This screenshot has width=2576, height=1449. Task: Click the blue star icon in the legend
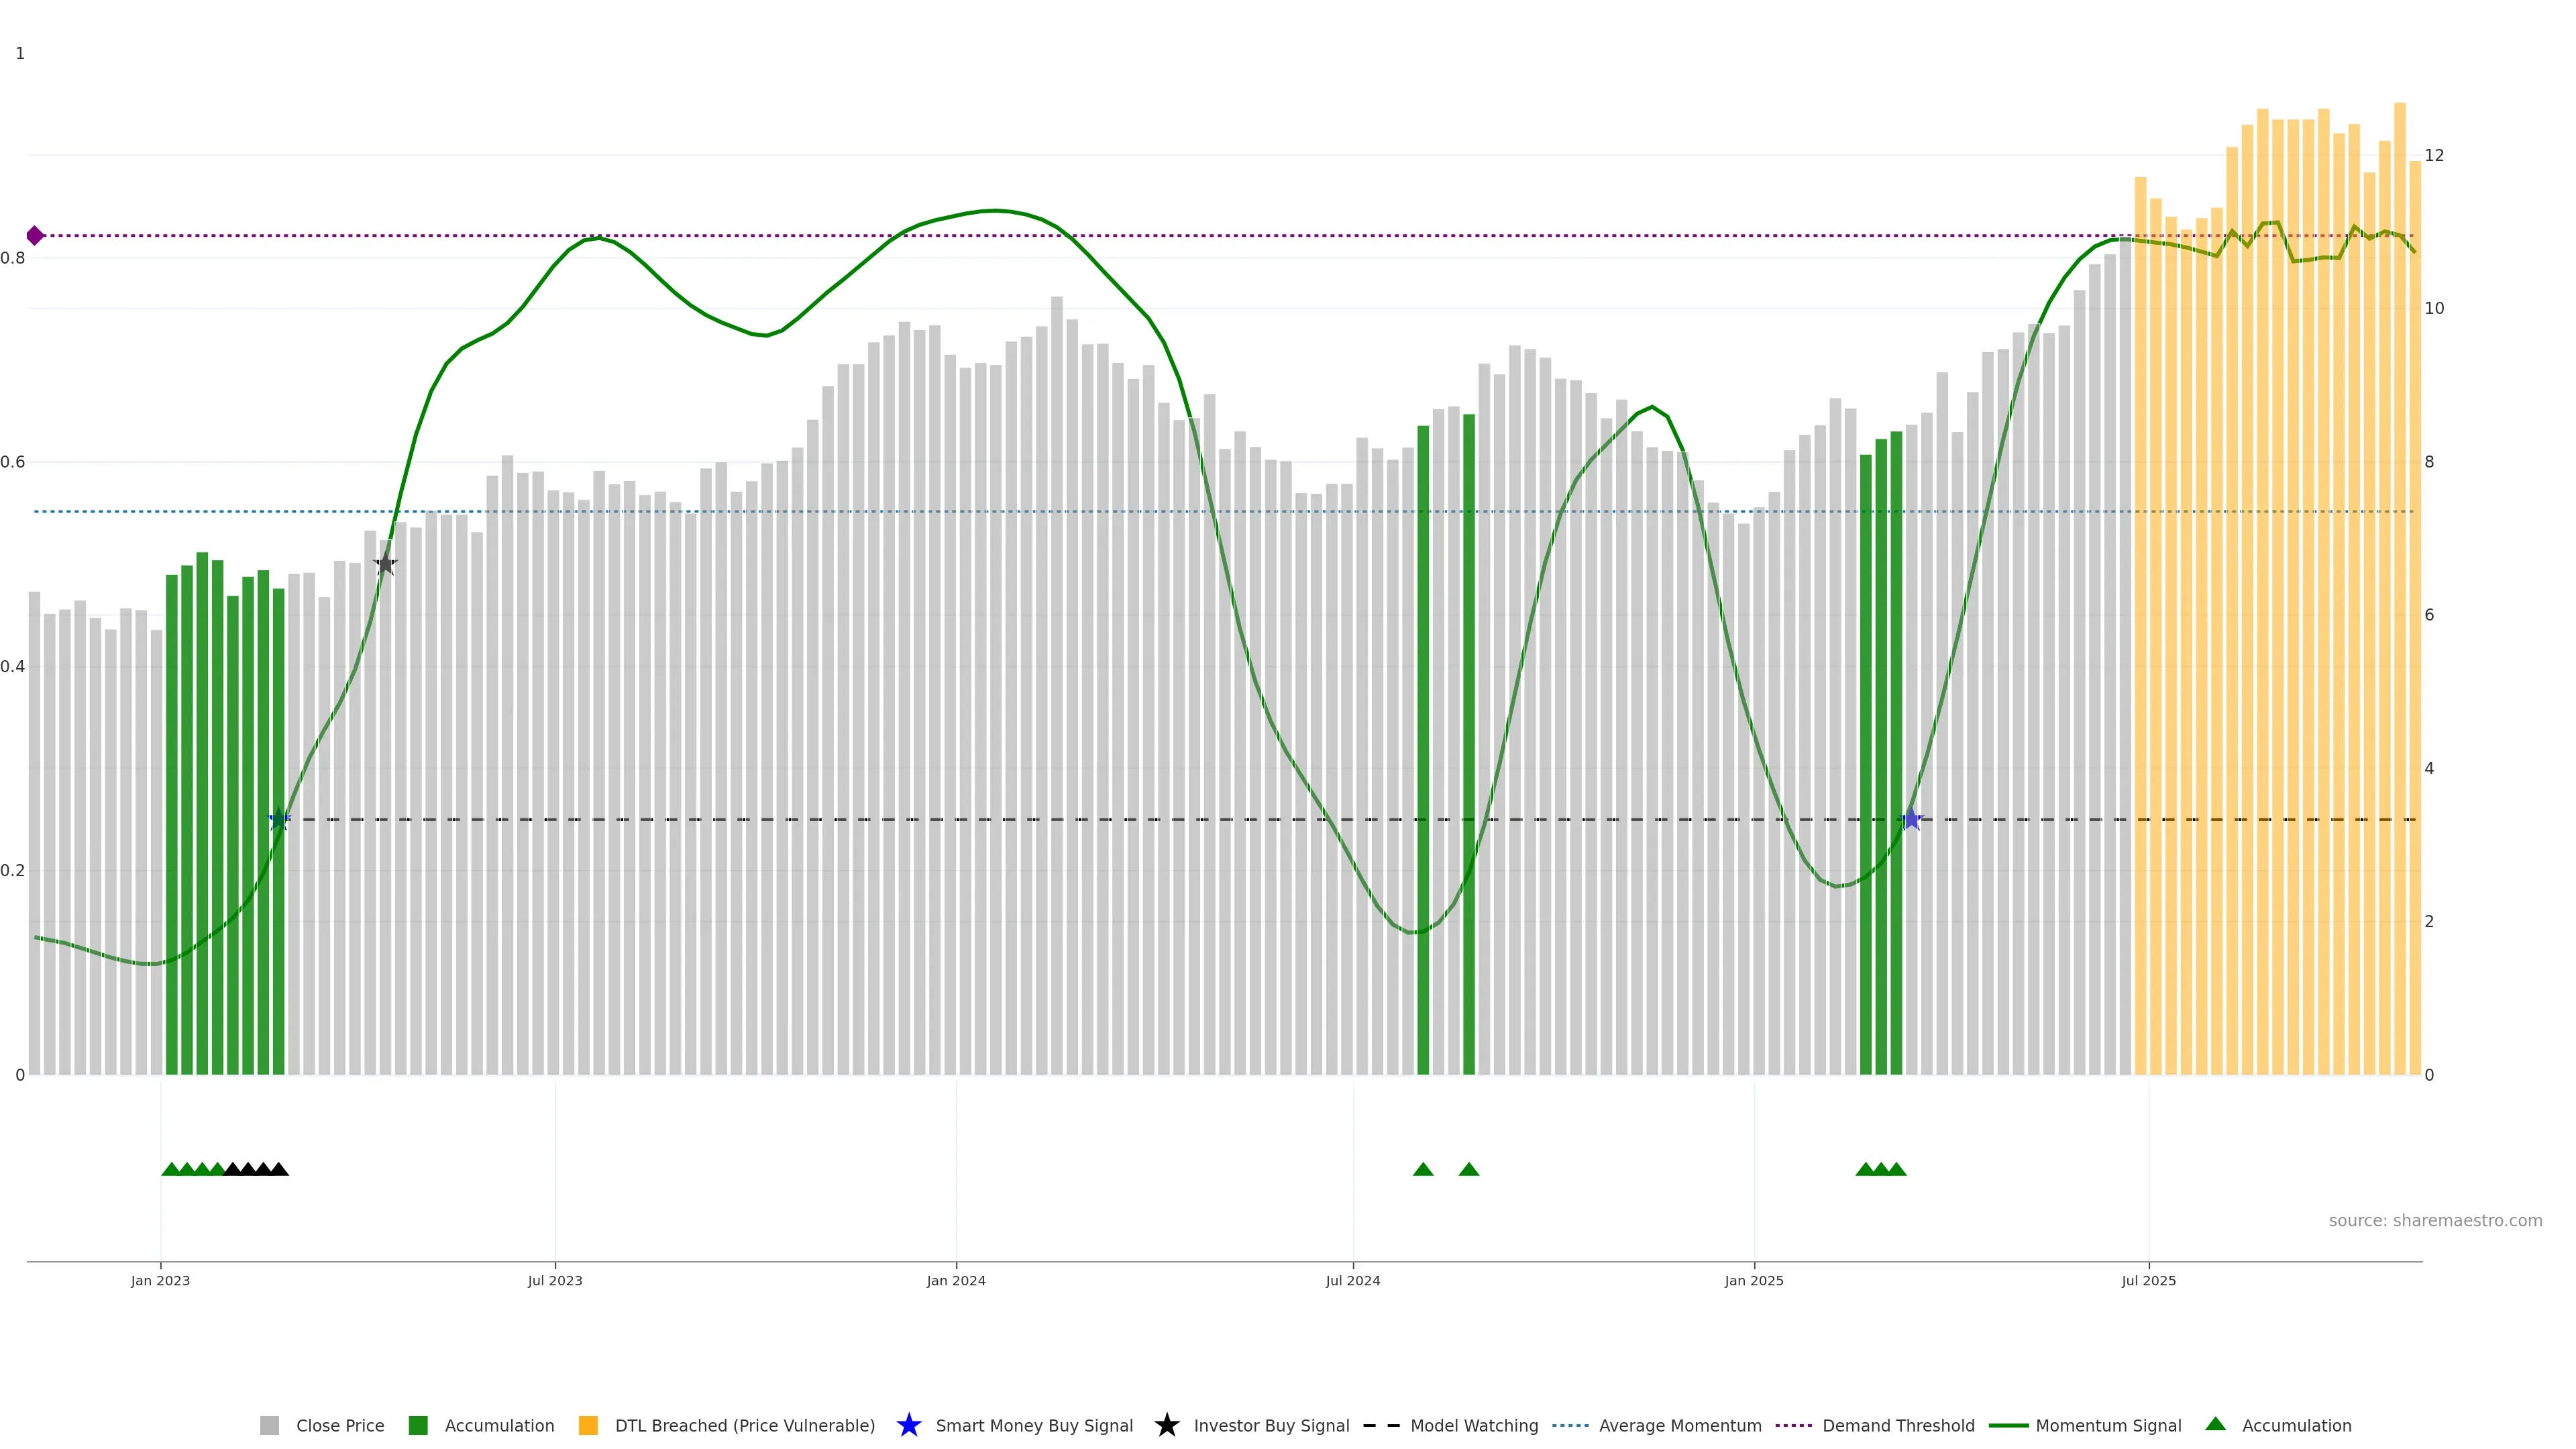point(908,1425)
